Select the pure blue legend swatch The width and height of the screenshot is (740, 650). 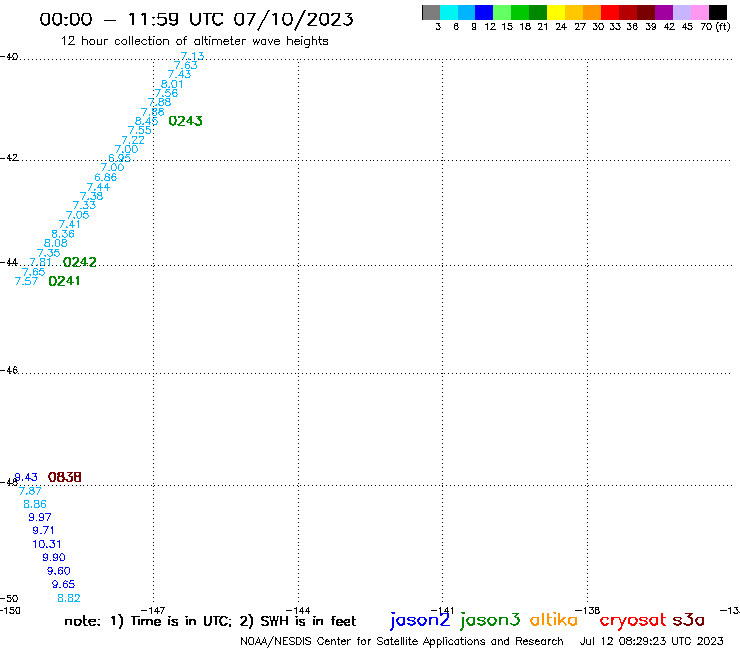point(484,12)
